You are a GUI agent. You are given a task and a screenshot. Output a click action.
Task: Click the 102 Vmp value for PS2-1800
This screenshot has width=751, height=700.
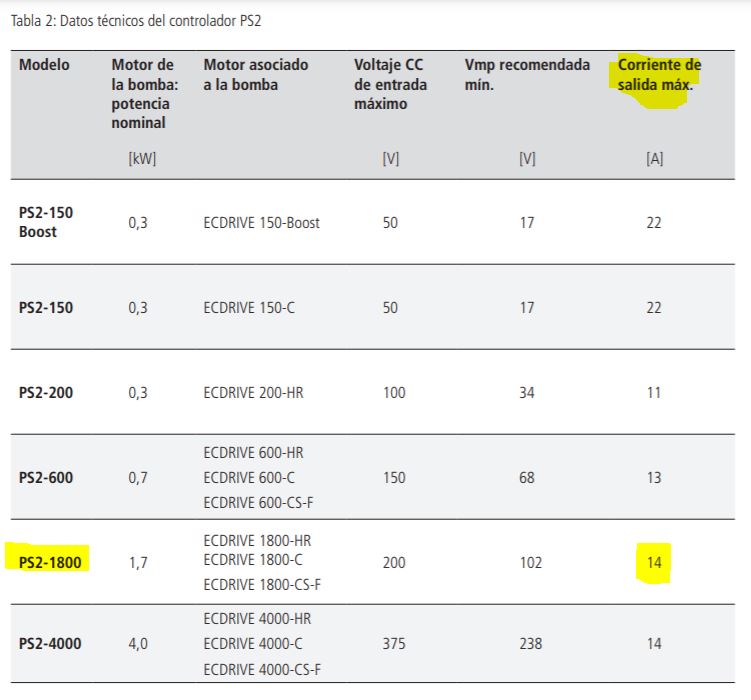click(x=531, y=562)
